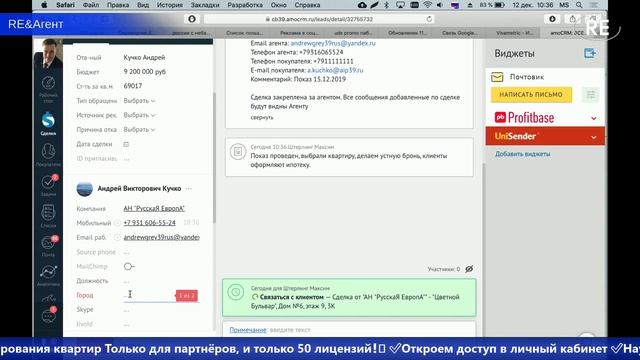Expand the UniSender widget
Screen dimensions: 640x360
593,137
